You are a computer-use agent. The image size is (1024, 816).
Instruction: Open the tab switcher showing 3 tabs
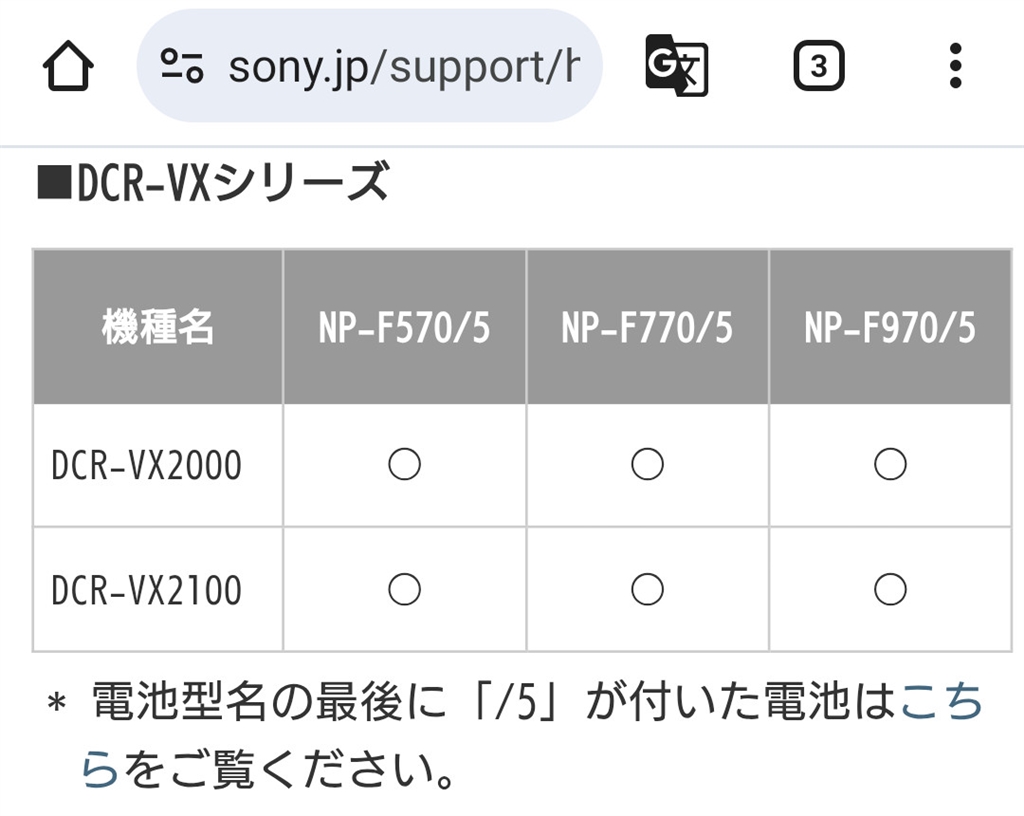click(x=819, y=66)
